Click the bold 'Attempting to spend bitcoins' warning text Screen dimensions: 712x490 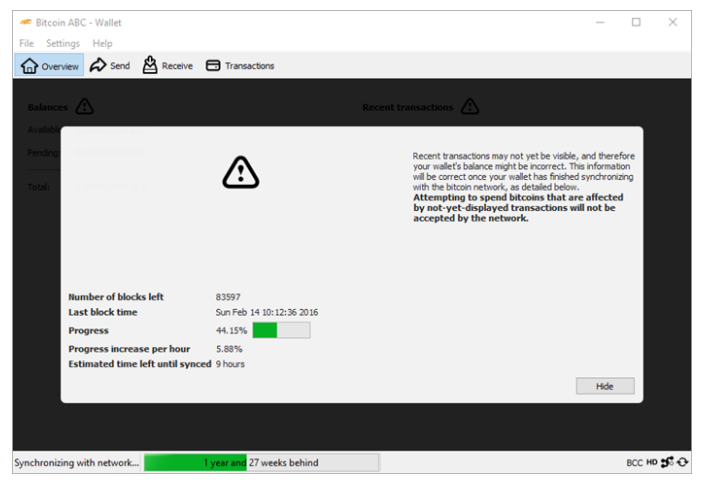[518, 208]
